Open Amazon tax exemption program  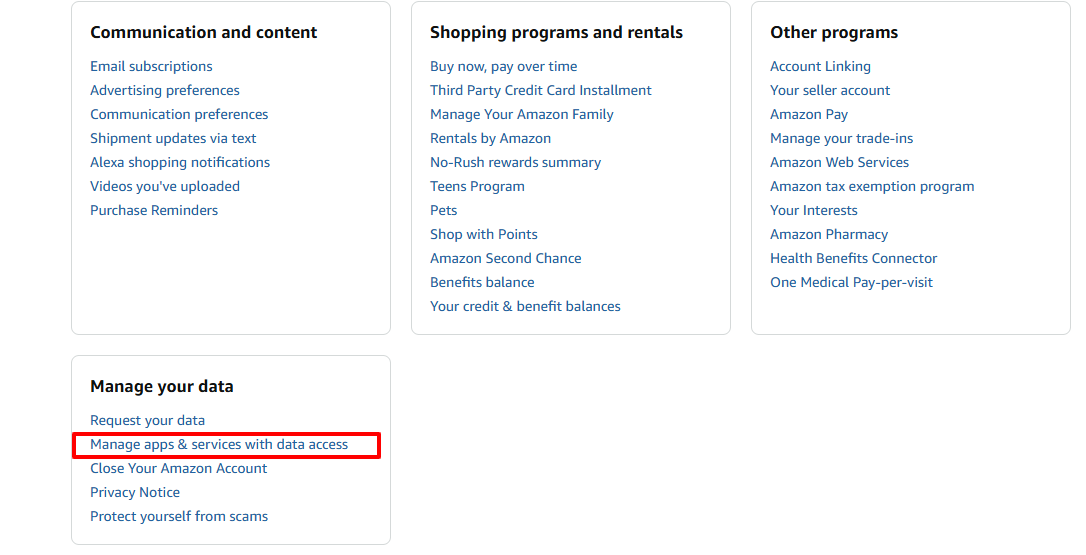(x=872, y=186)
